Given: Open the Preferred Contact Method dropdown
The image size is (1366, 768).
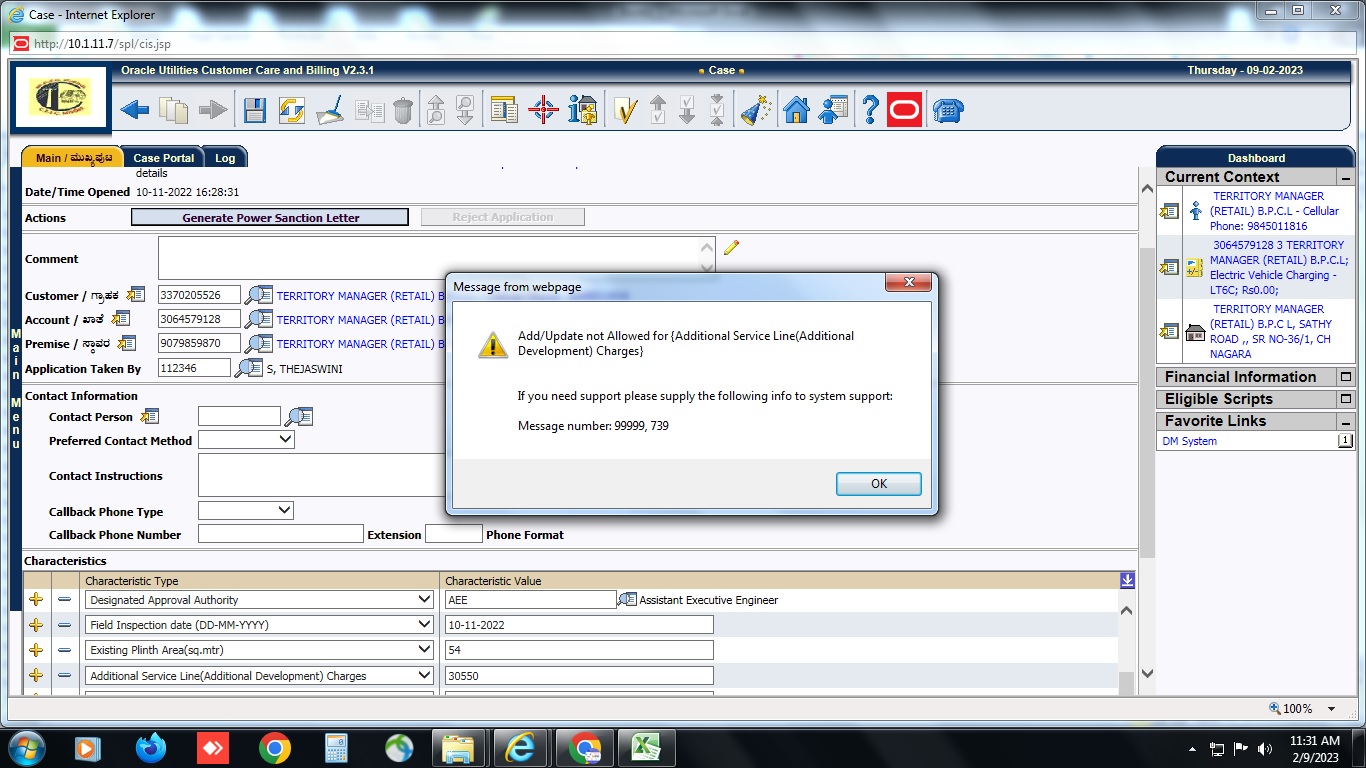Looking at the screenshot, I should (246, 439).
